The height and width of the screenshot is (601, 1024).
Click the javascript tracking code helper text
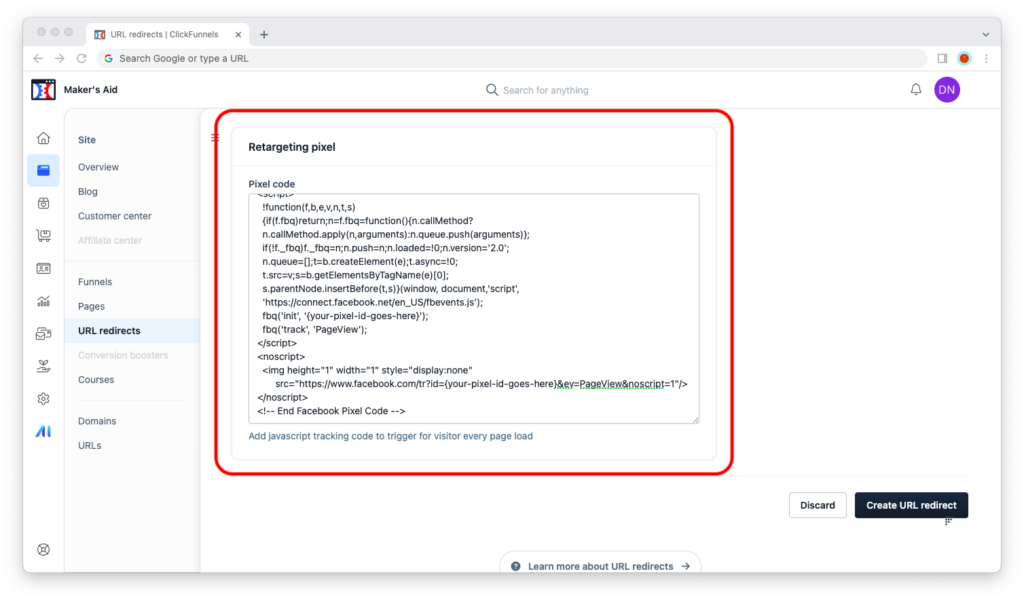391,436
